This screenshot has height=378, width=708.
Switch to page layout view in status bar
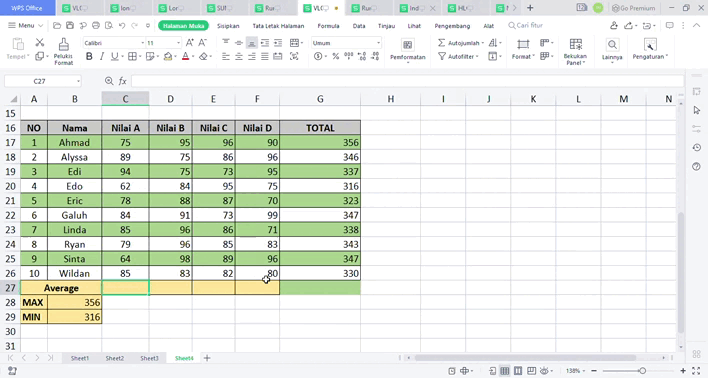[x=518, y=371]
